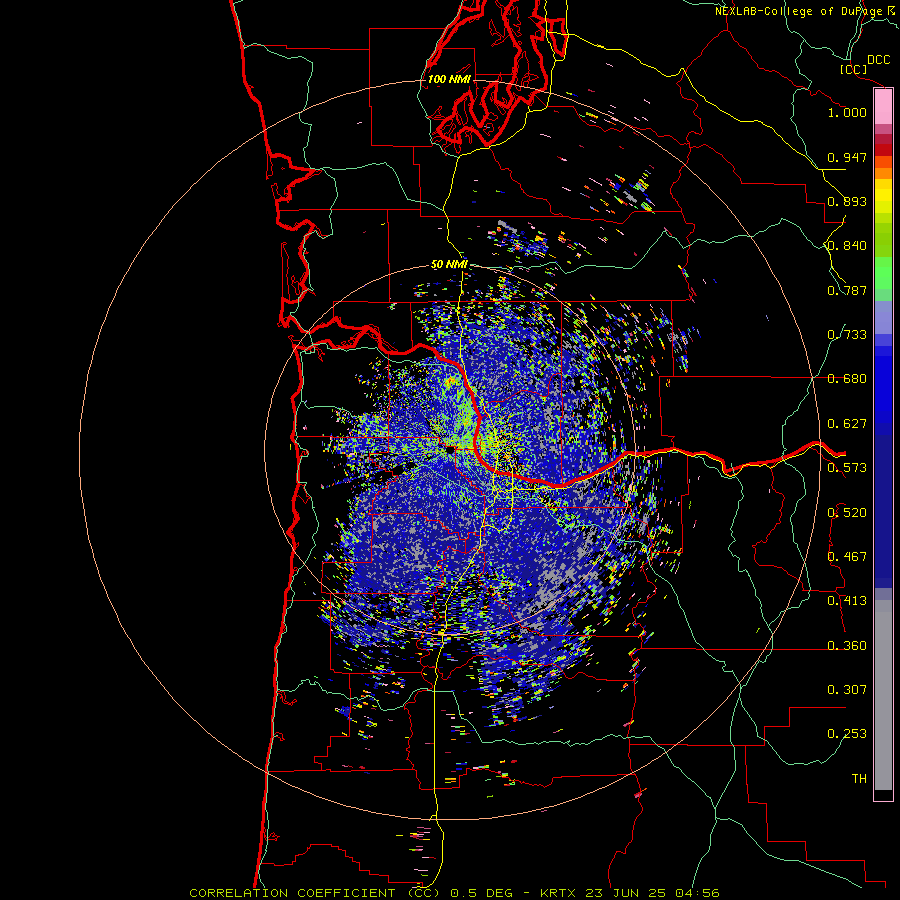
Task: Select the 0.840 scale value
Action: (847, 246)
